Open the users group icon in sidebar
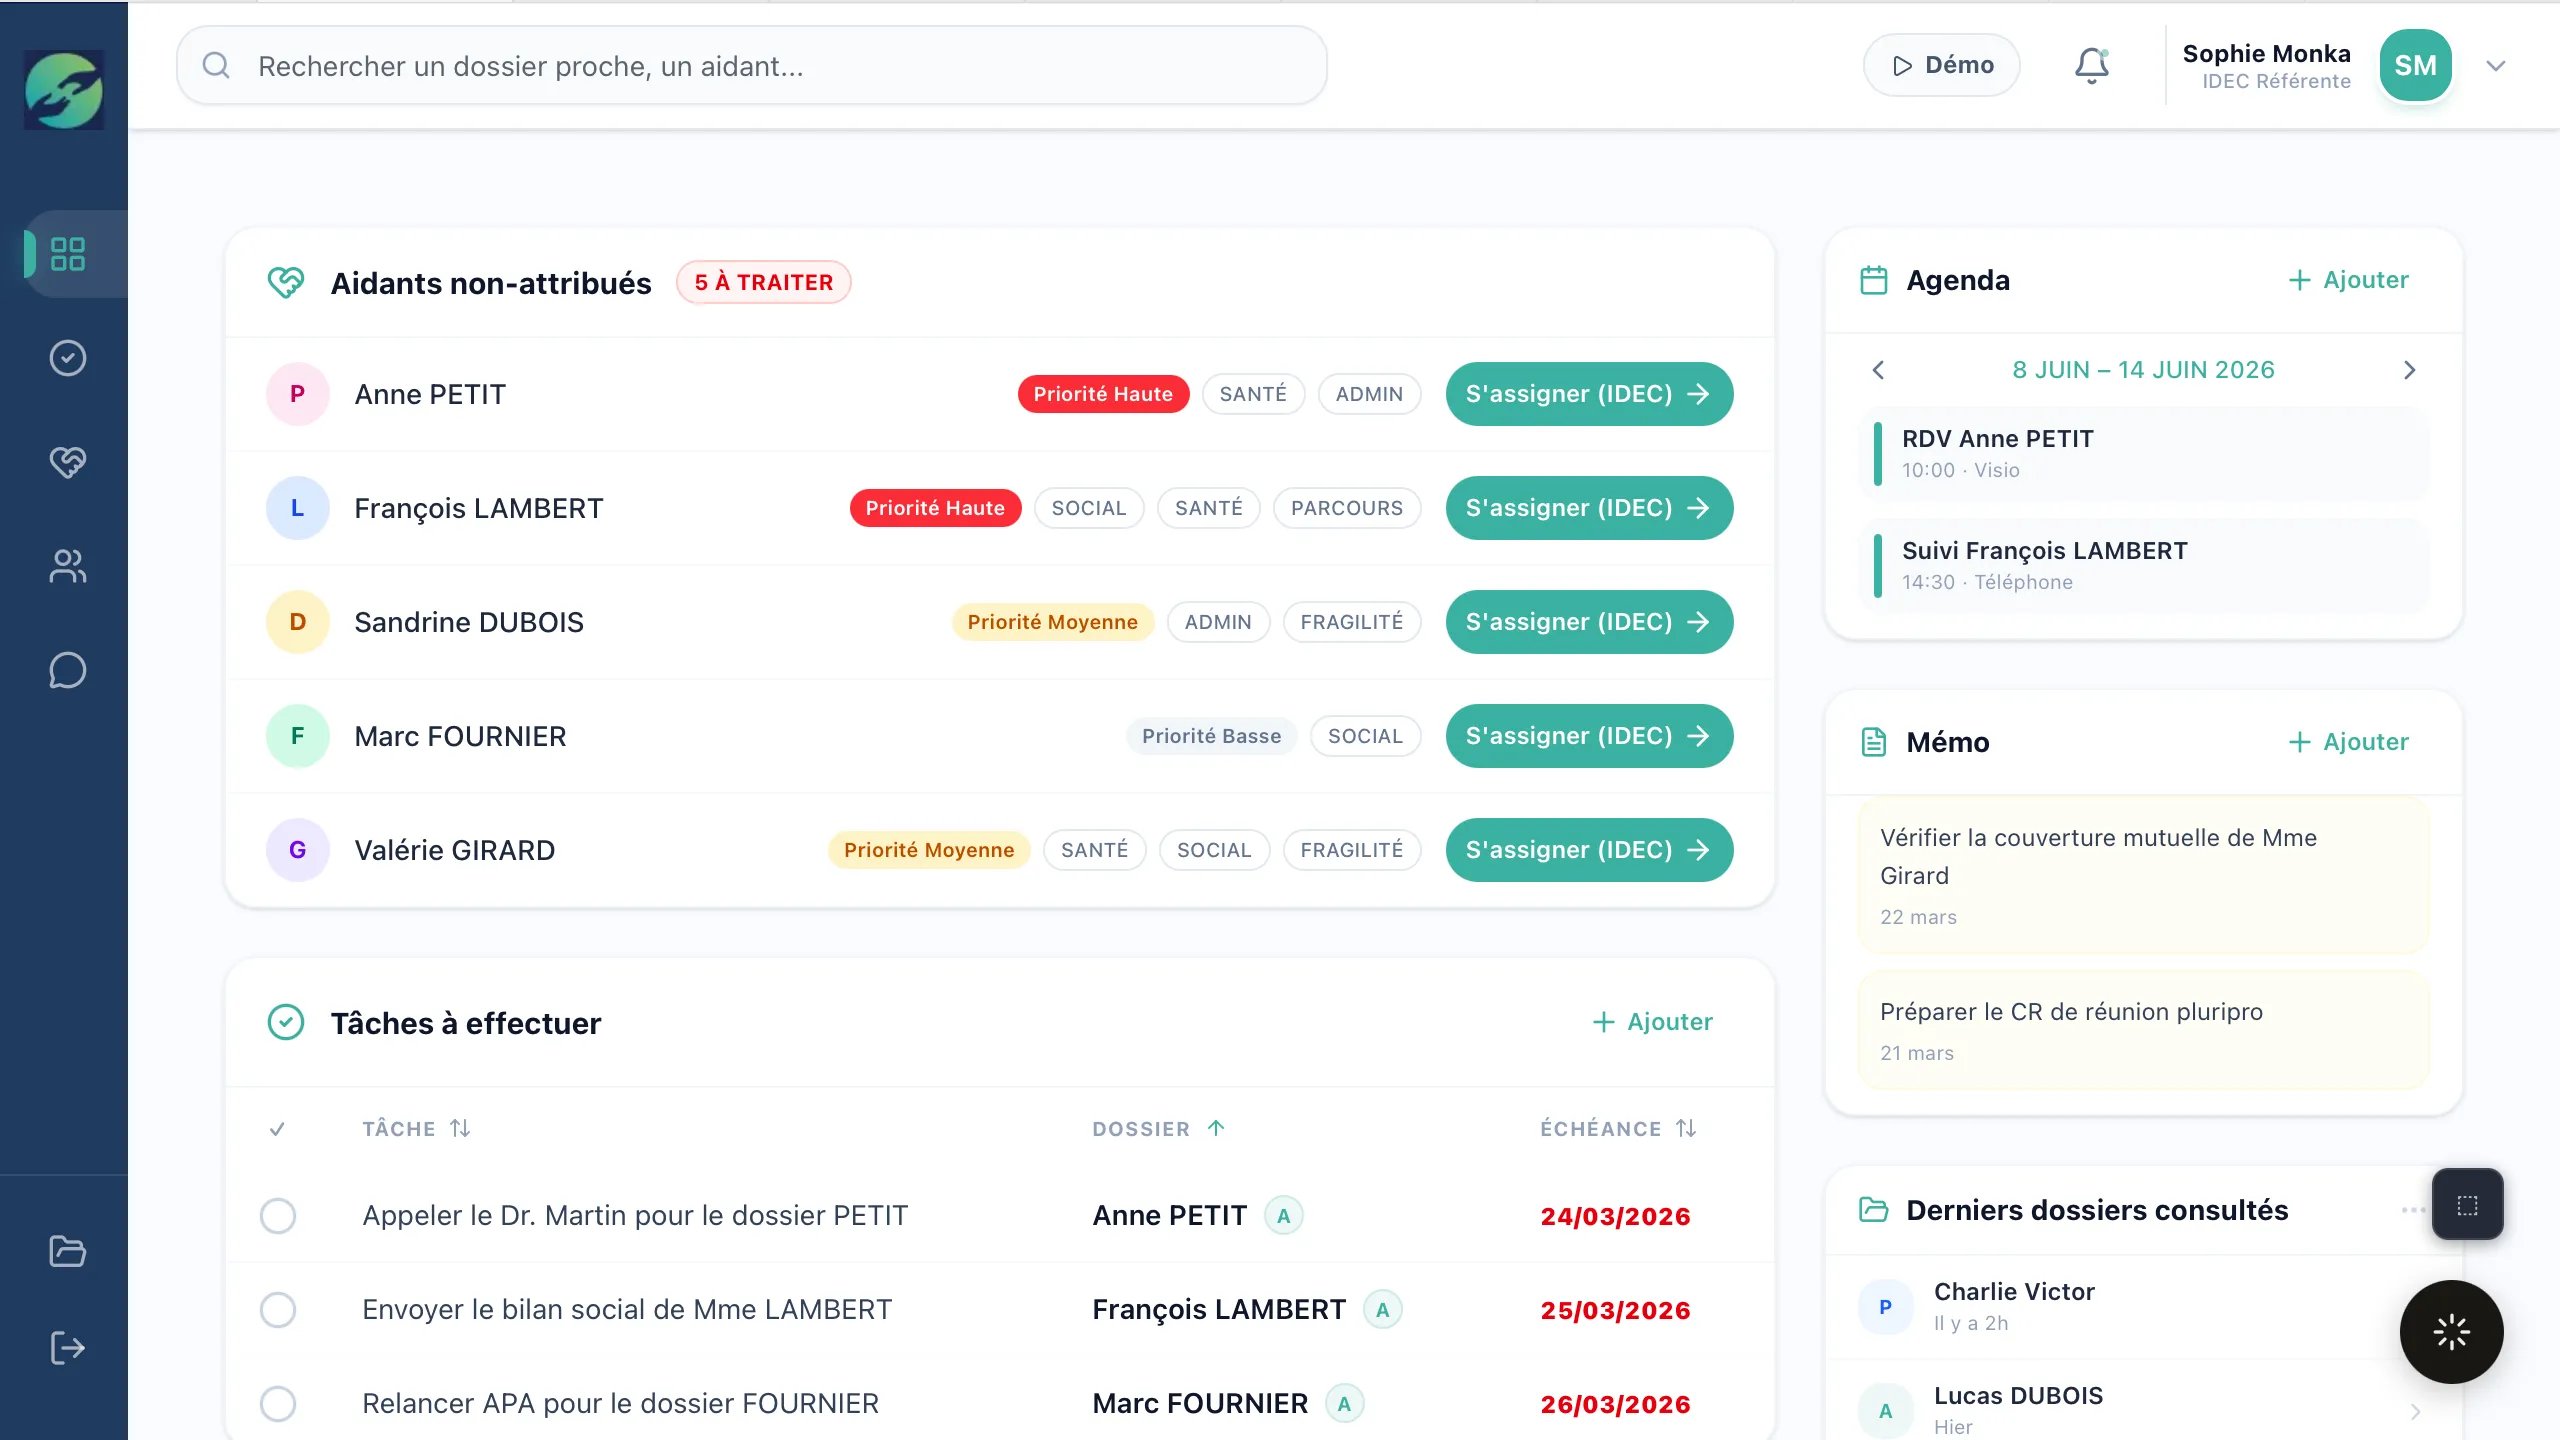 pos(67,566)
